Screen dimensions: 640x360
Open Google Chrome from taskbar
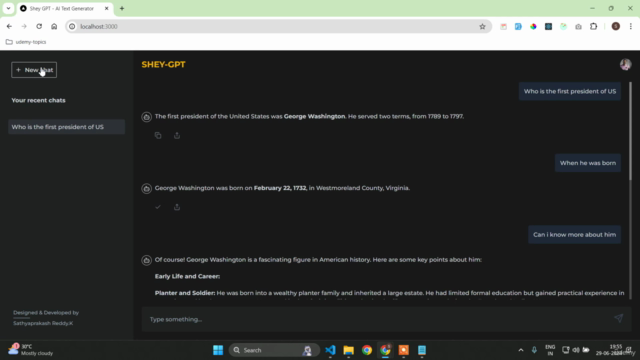[367, 350]
